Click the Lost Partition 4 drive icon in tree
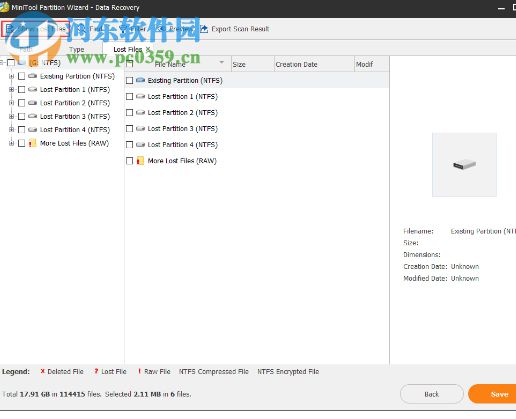 click(x=32, y=129)
